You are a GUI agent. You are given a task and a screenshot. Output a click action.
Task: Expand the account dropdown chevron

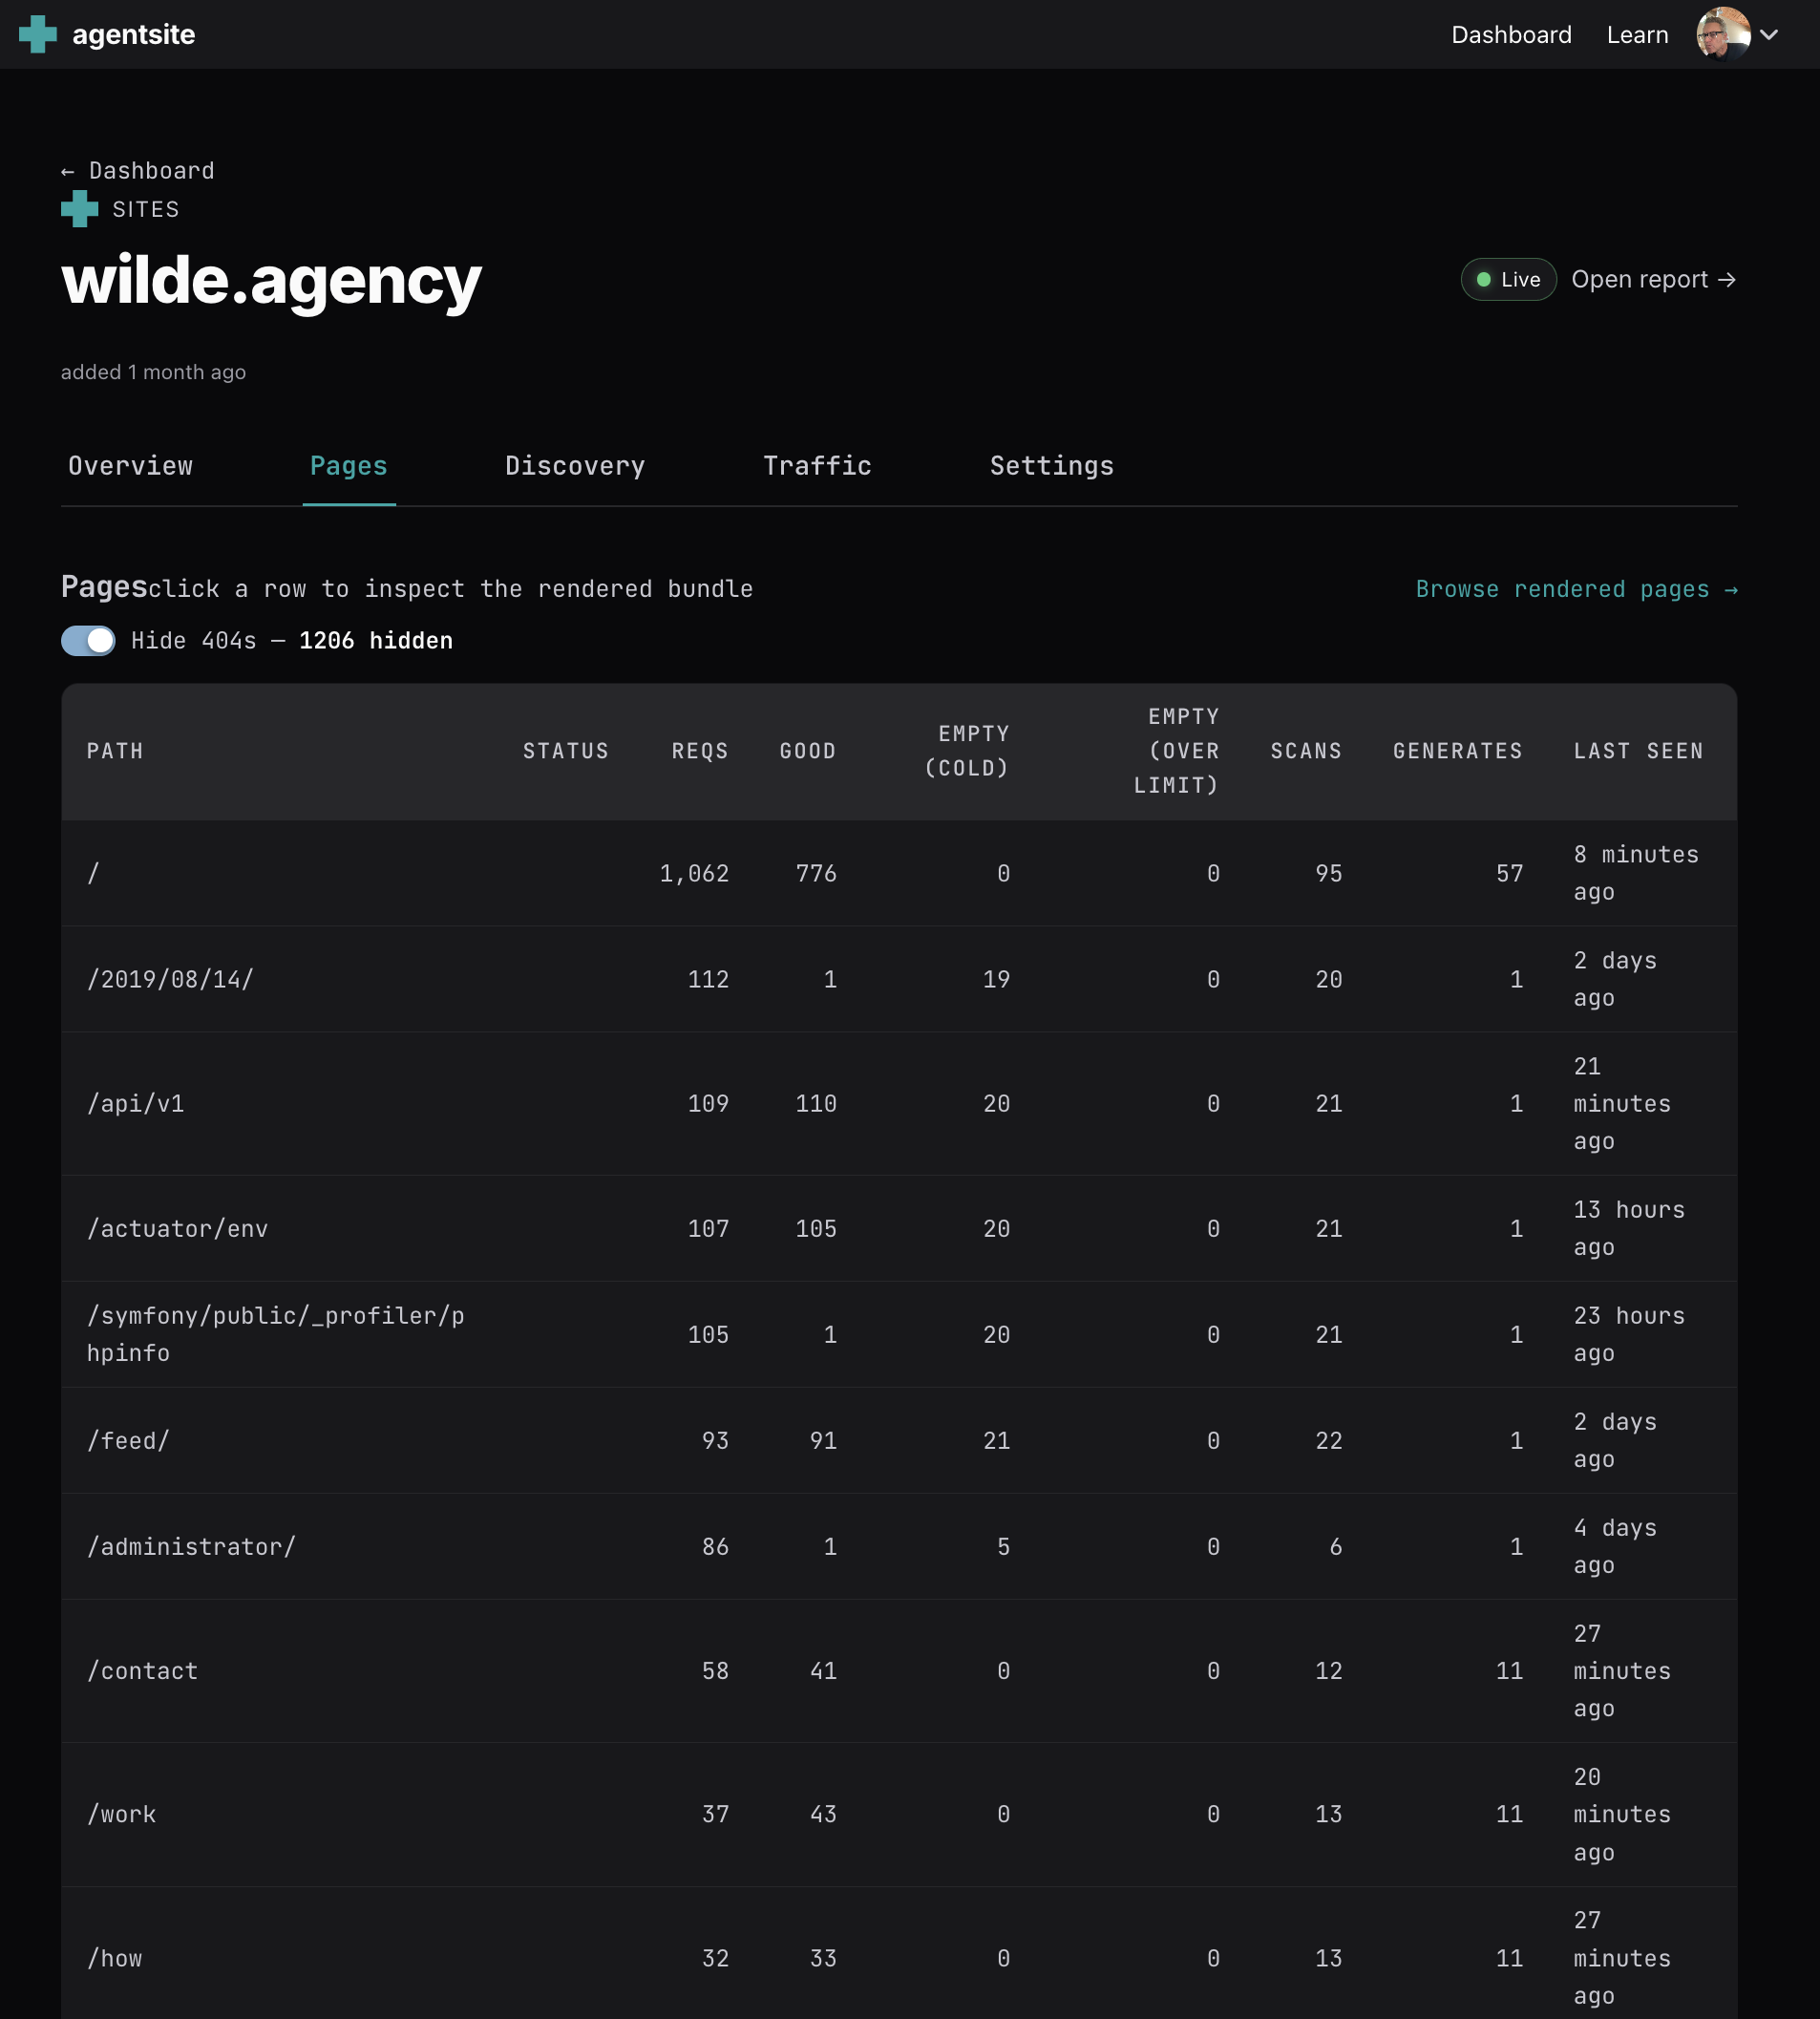pyautogui.click(x=1769, y=35)
